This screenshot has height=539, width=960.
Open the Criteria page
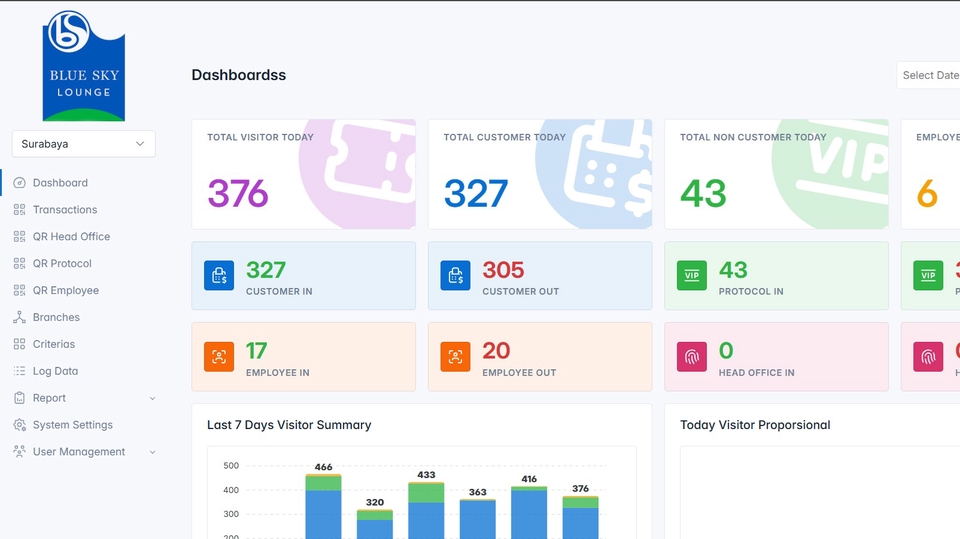(x=54, y=344)
